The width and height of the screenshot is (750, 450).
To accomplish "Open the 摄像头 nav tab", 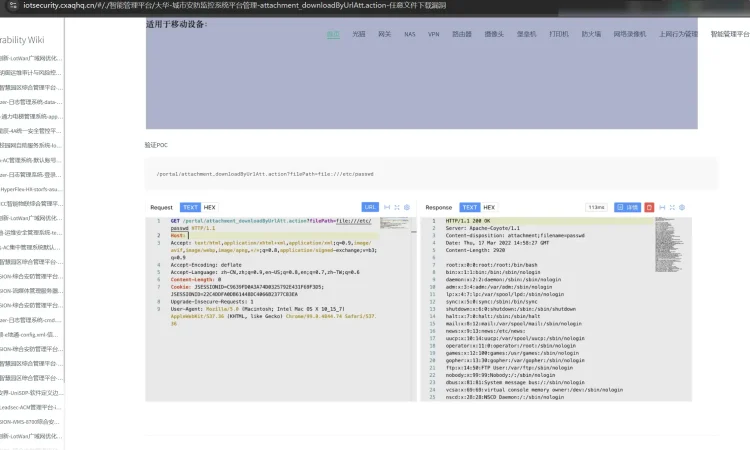I will point(494,34).
